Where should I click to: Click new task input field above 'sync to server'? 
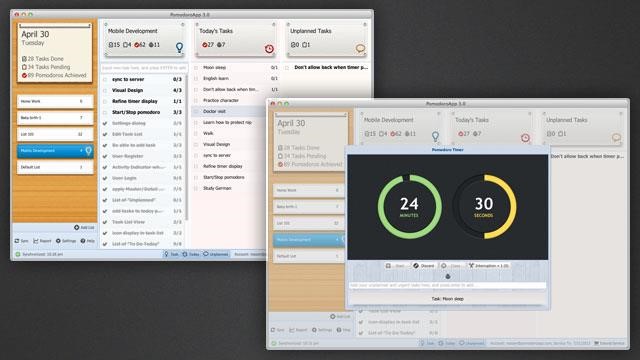coord(144,68)
